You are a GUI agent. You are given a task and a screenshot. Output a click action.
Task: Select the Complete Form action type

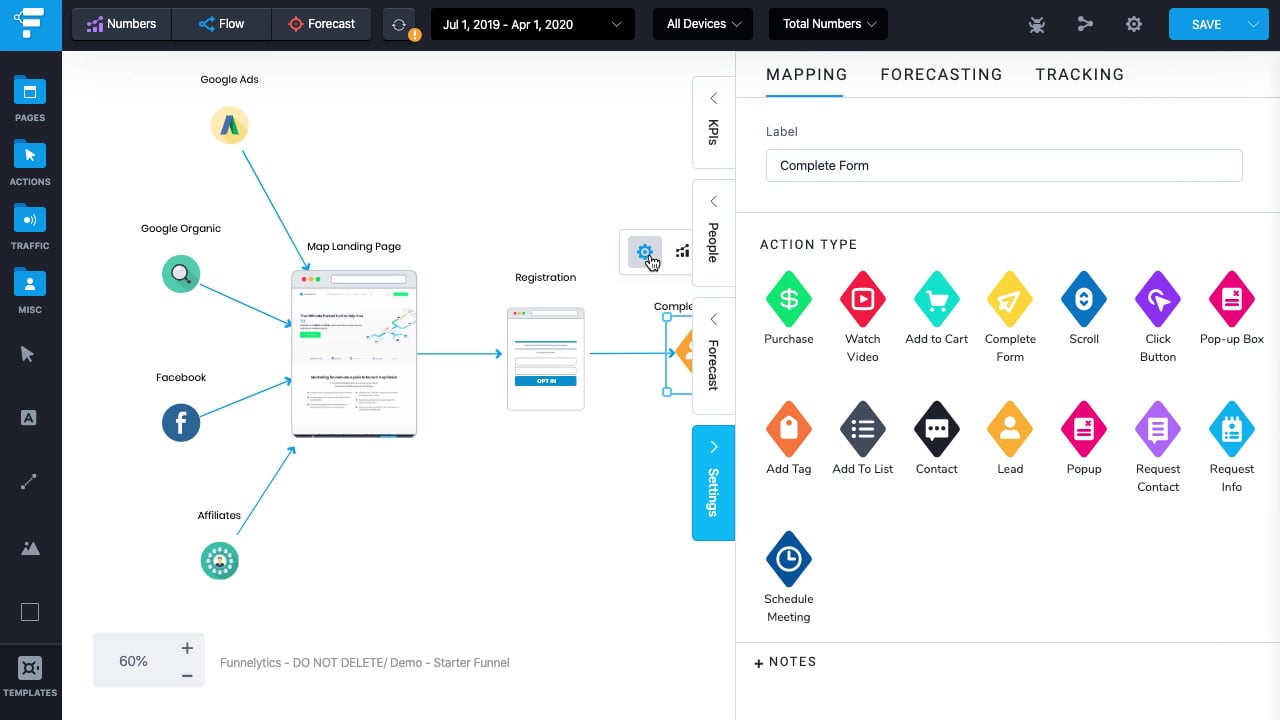pos(1010,298)
